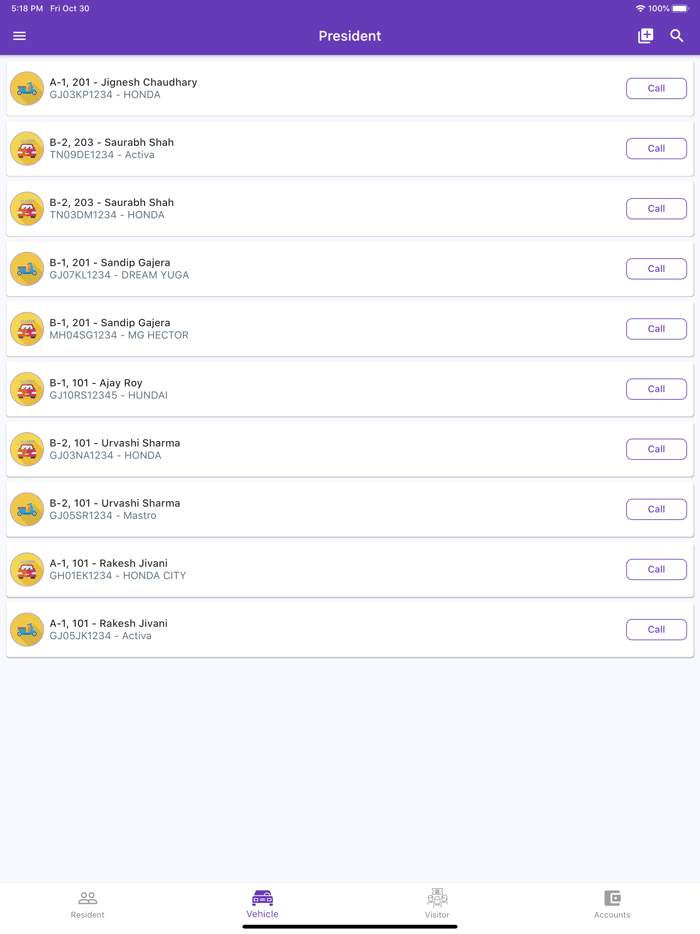Open the search icon
Image resolution: width=700 pixels, height=934 pixels.
pyautogui.click(x=677, y=36)
